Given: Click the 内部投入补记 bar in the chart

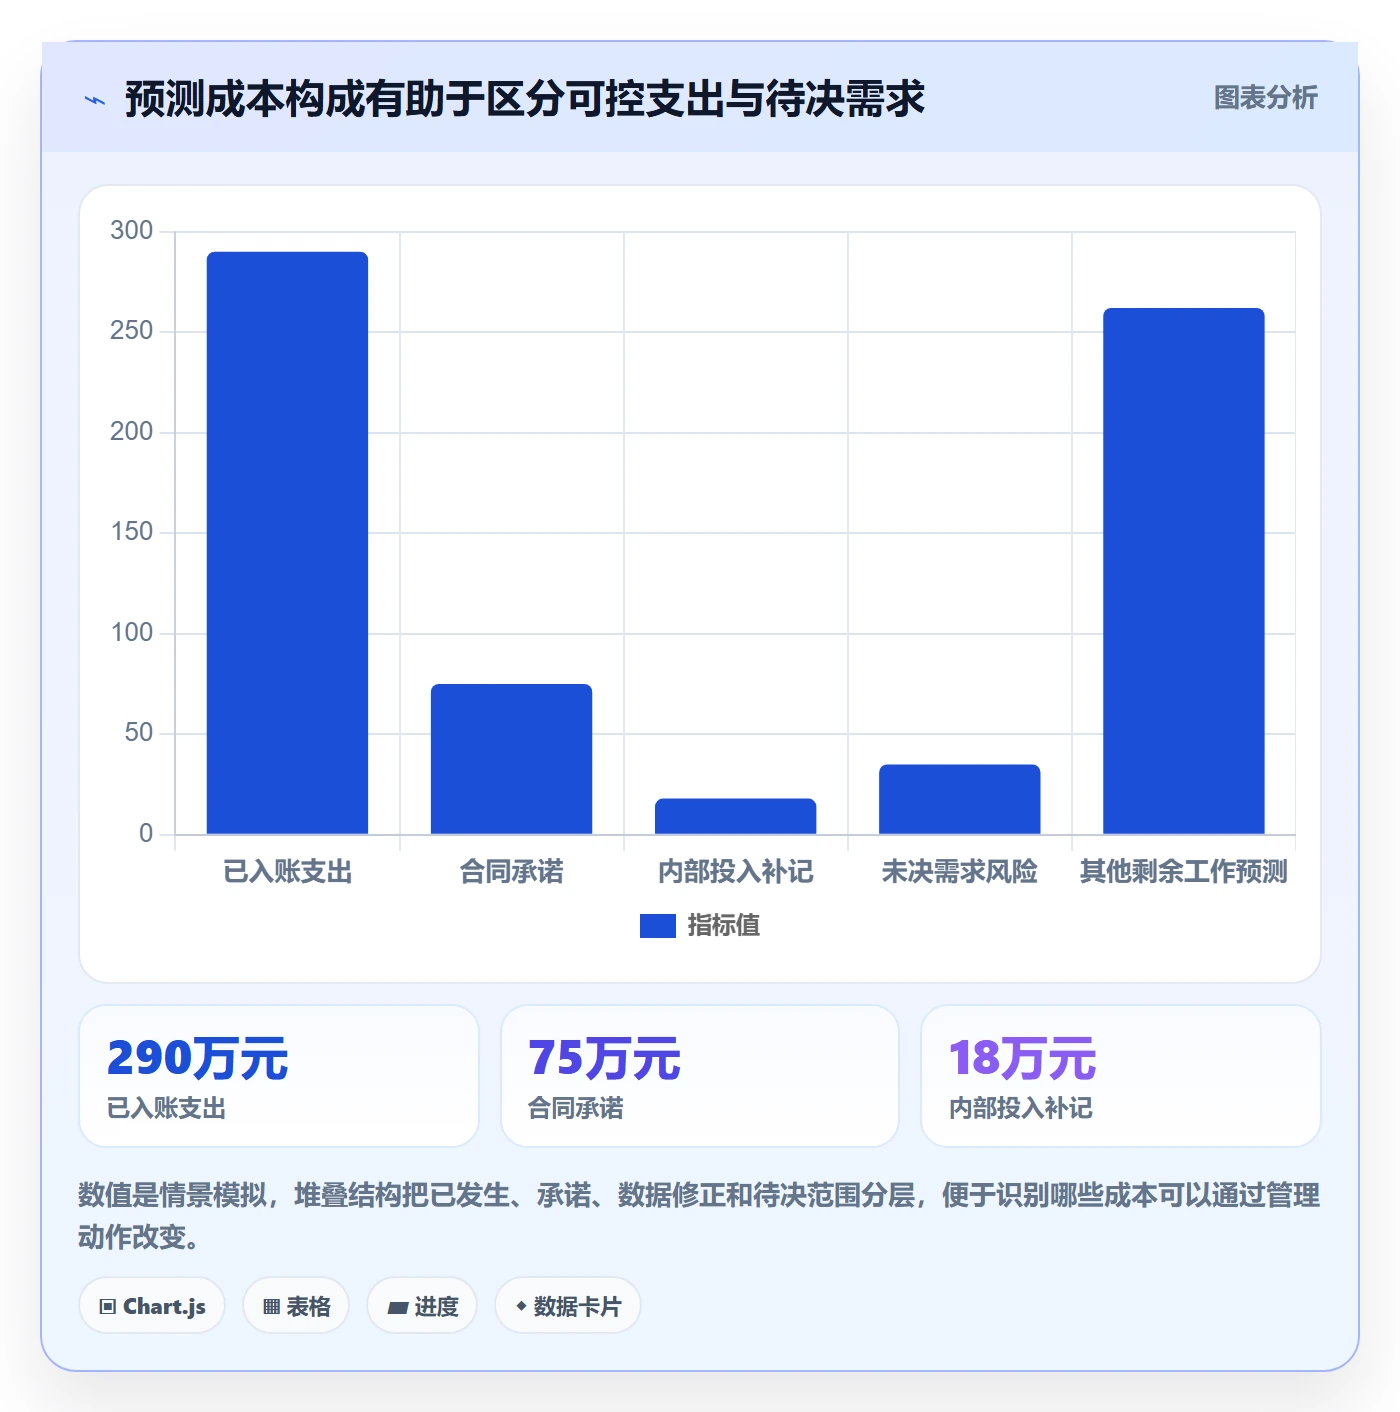Looking at the screenshot, I should tap(735, 816).
